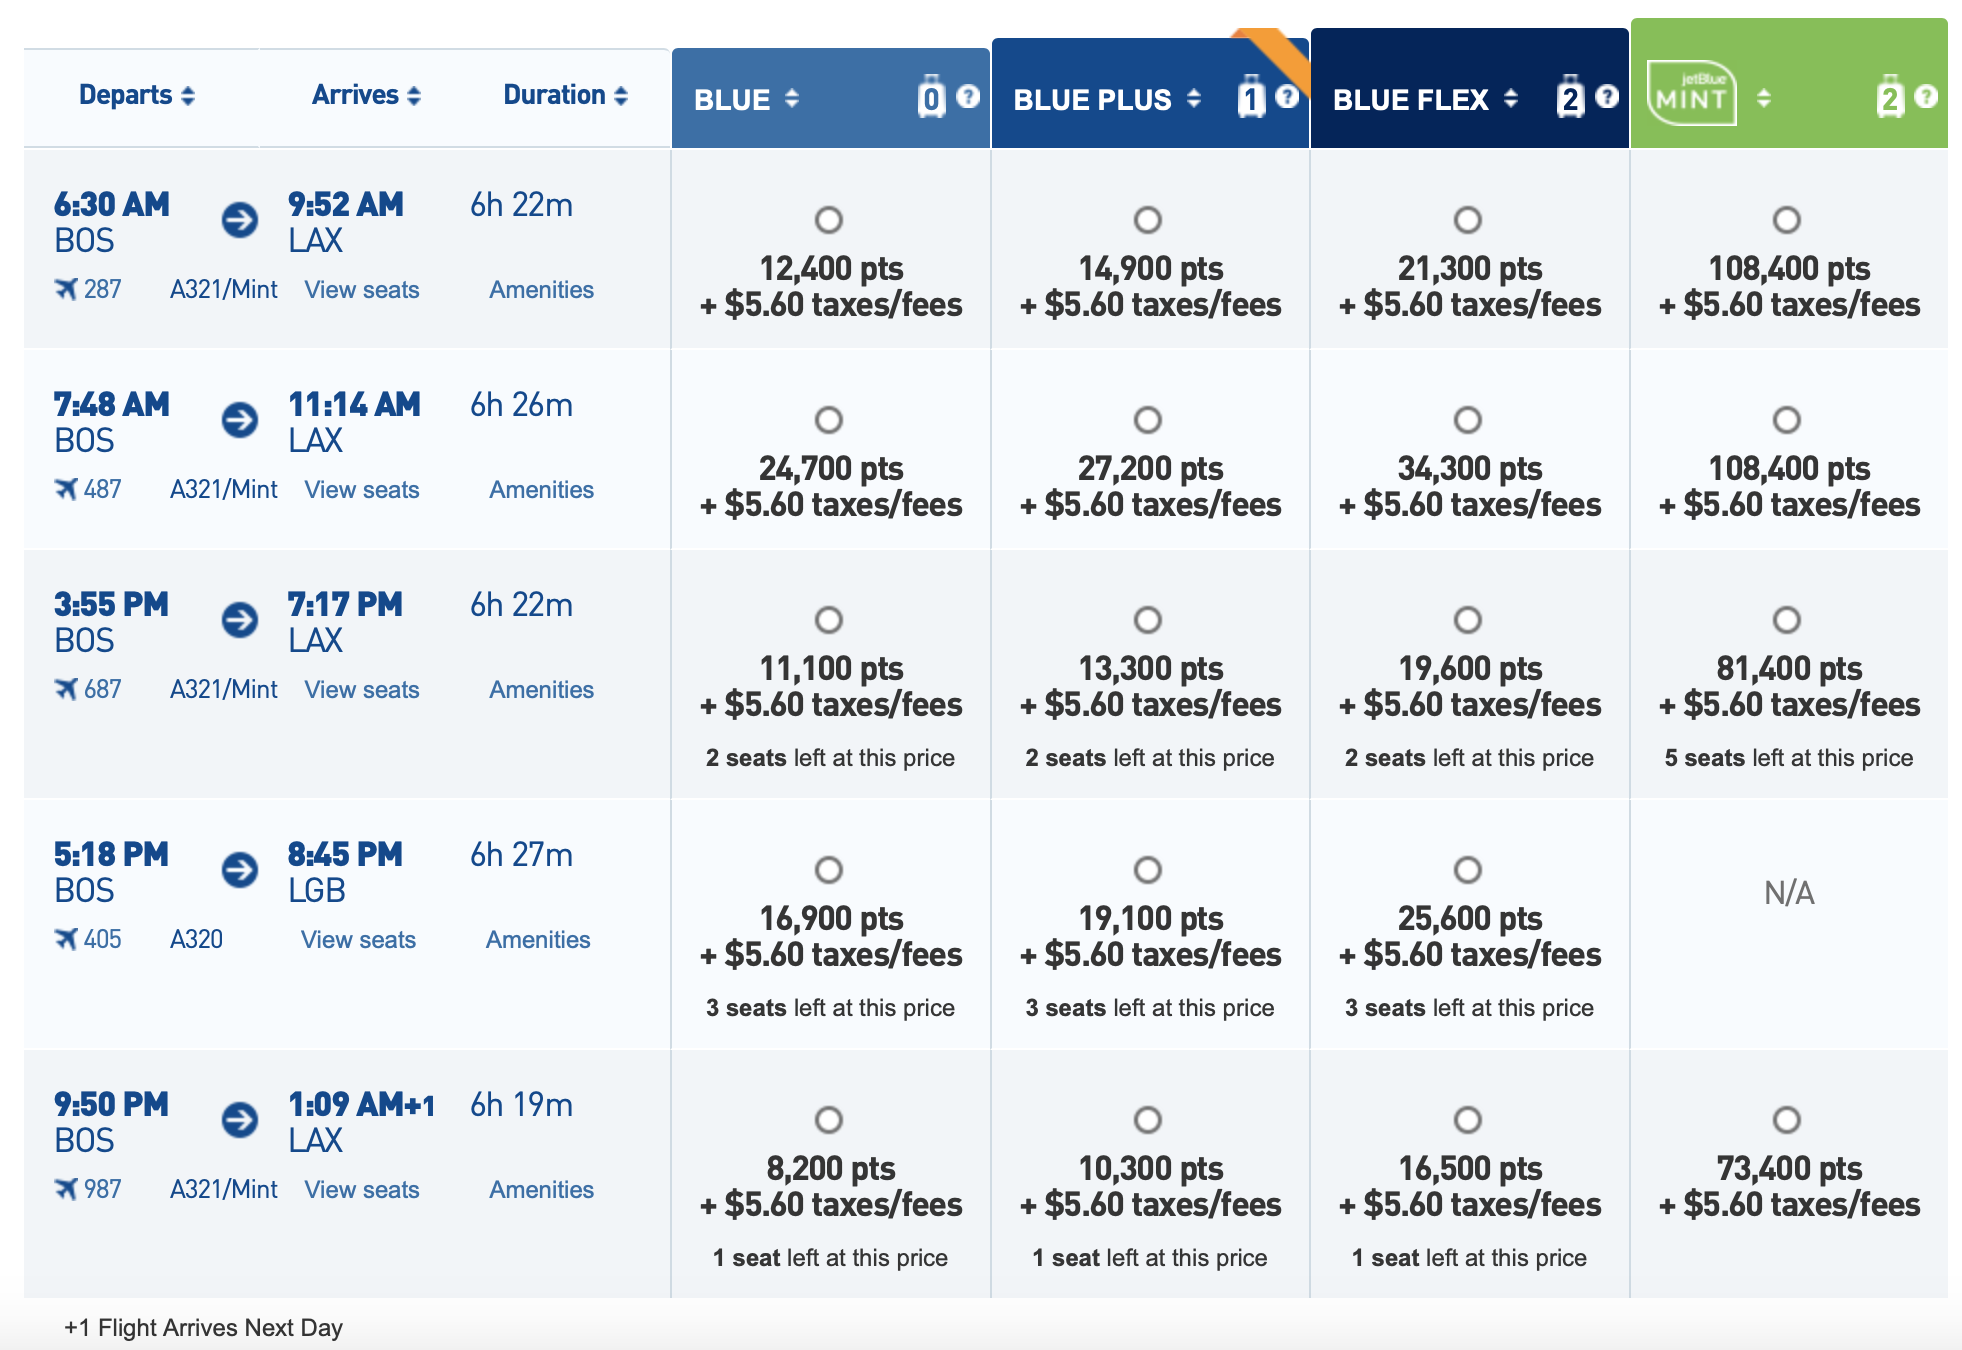
Task: Click the Blue Plus checked bag icon
Action: click(x=1250, y=97)
